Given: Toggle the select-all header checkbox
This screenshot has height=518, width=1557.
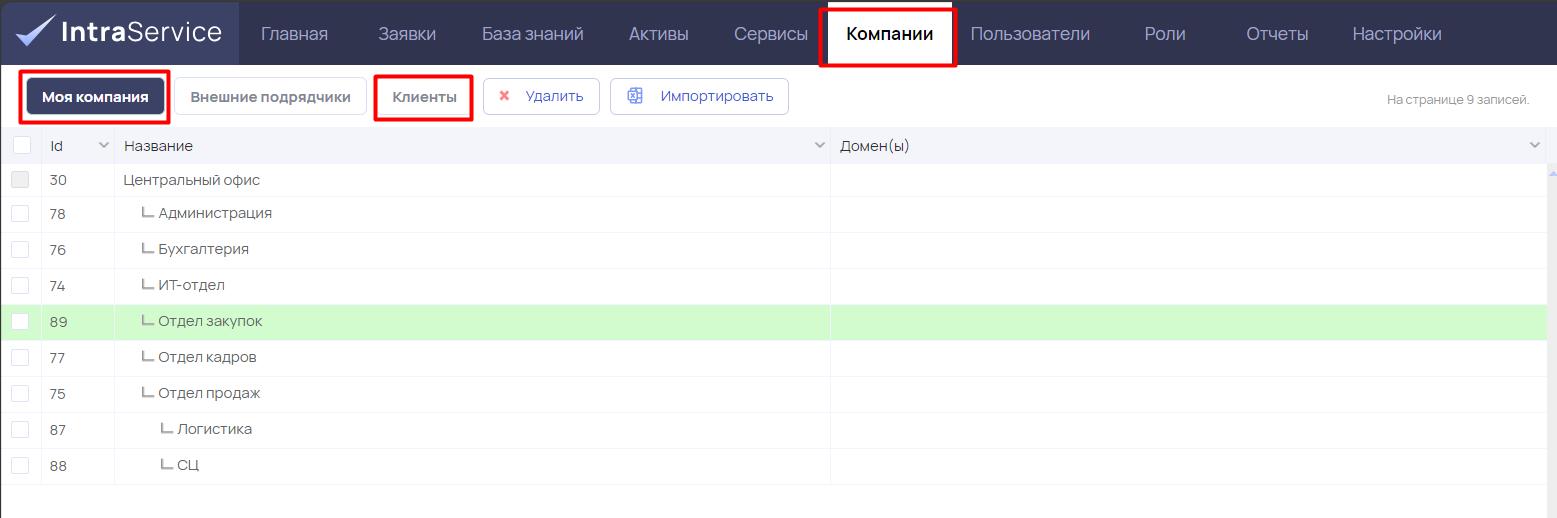Looking at the screenshot, I should [21, 145].
